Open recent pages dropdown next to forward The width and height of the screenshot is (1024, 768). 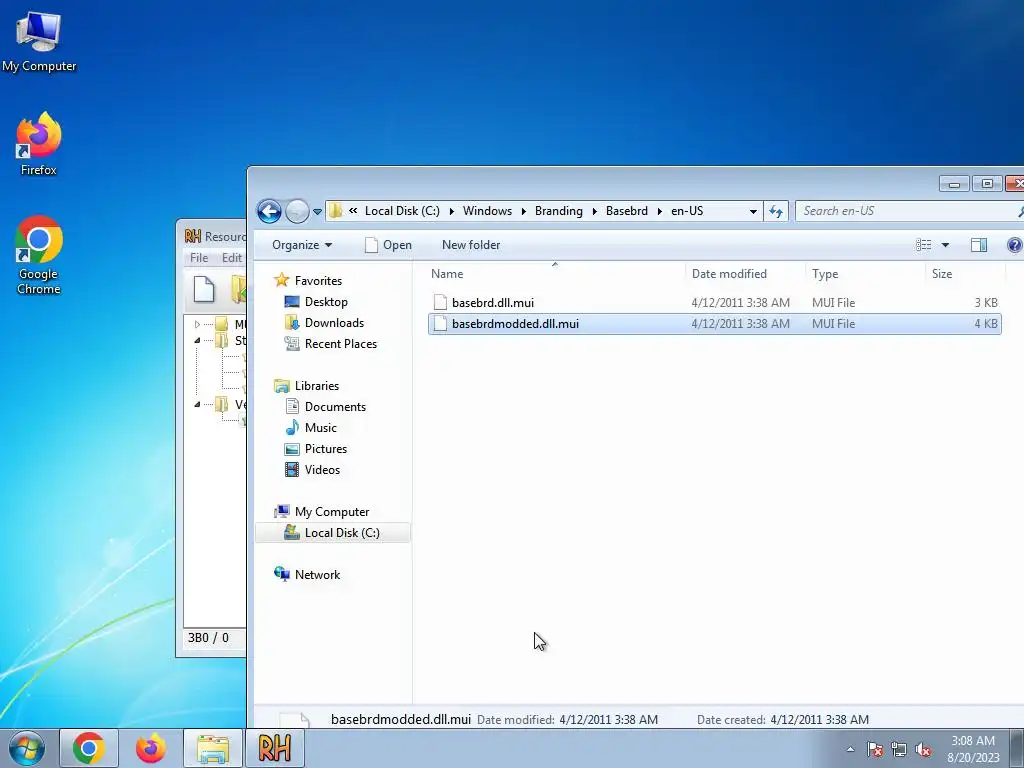click(x=317, y=212)
